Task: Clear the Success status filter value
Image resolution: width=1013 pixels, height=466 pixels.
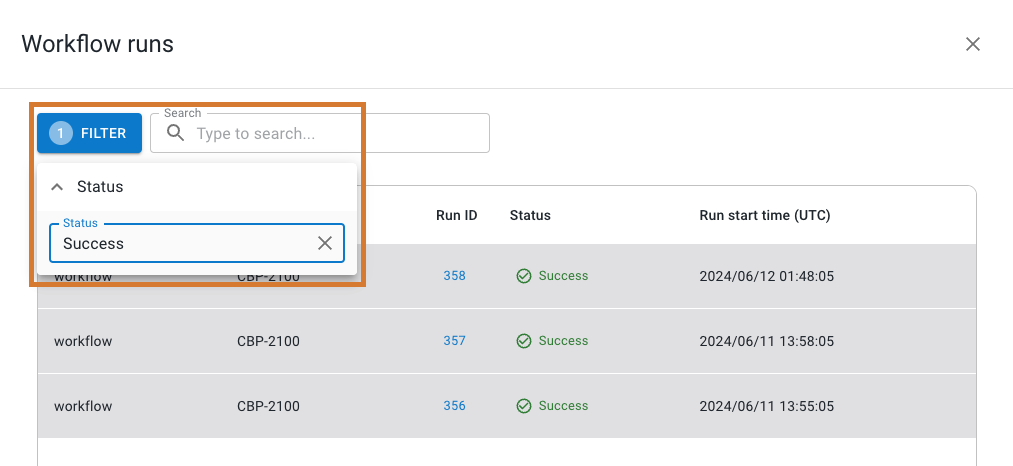Action: (325, 243)
